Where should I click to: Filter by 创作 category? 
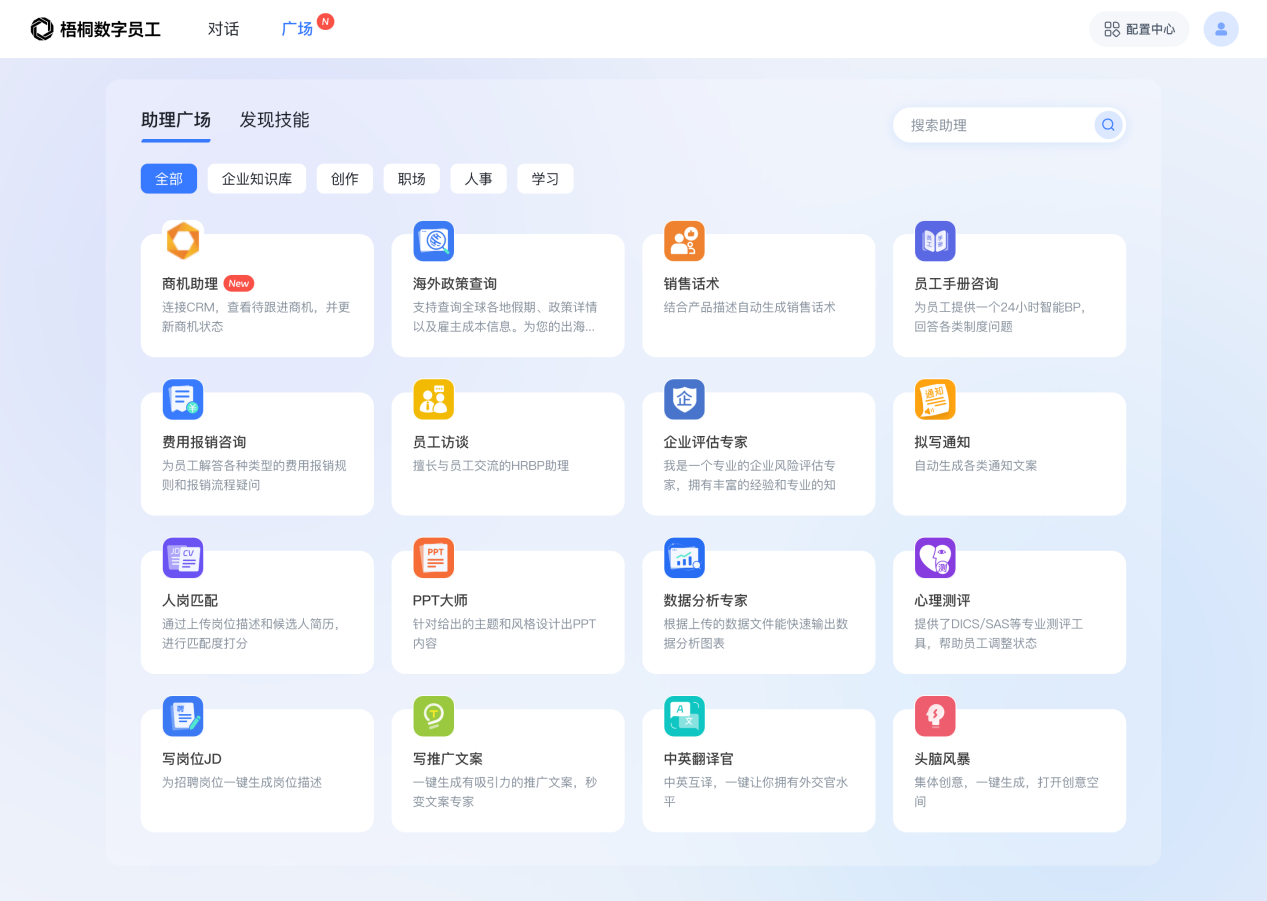pyautogui.click(x=345, y=179)
